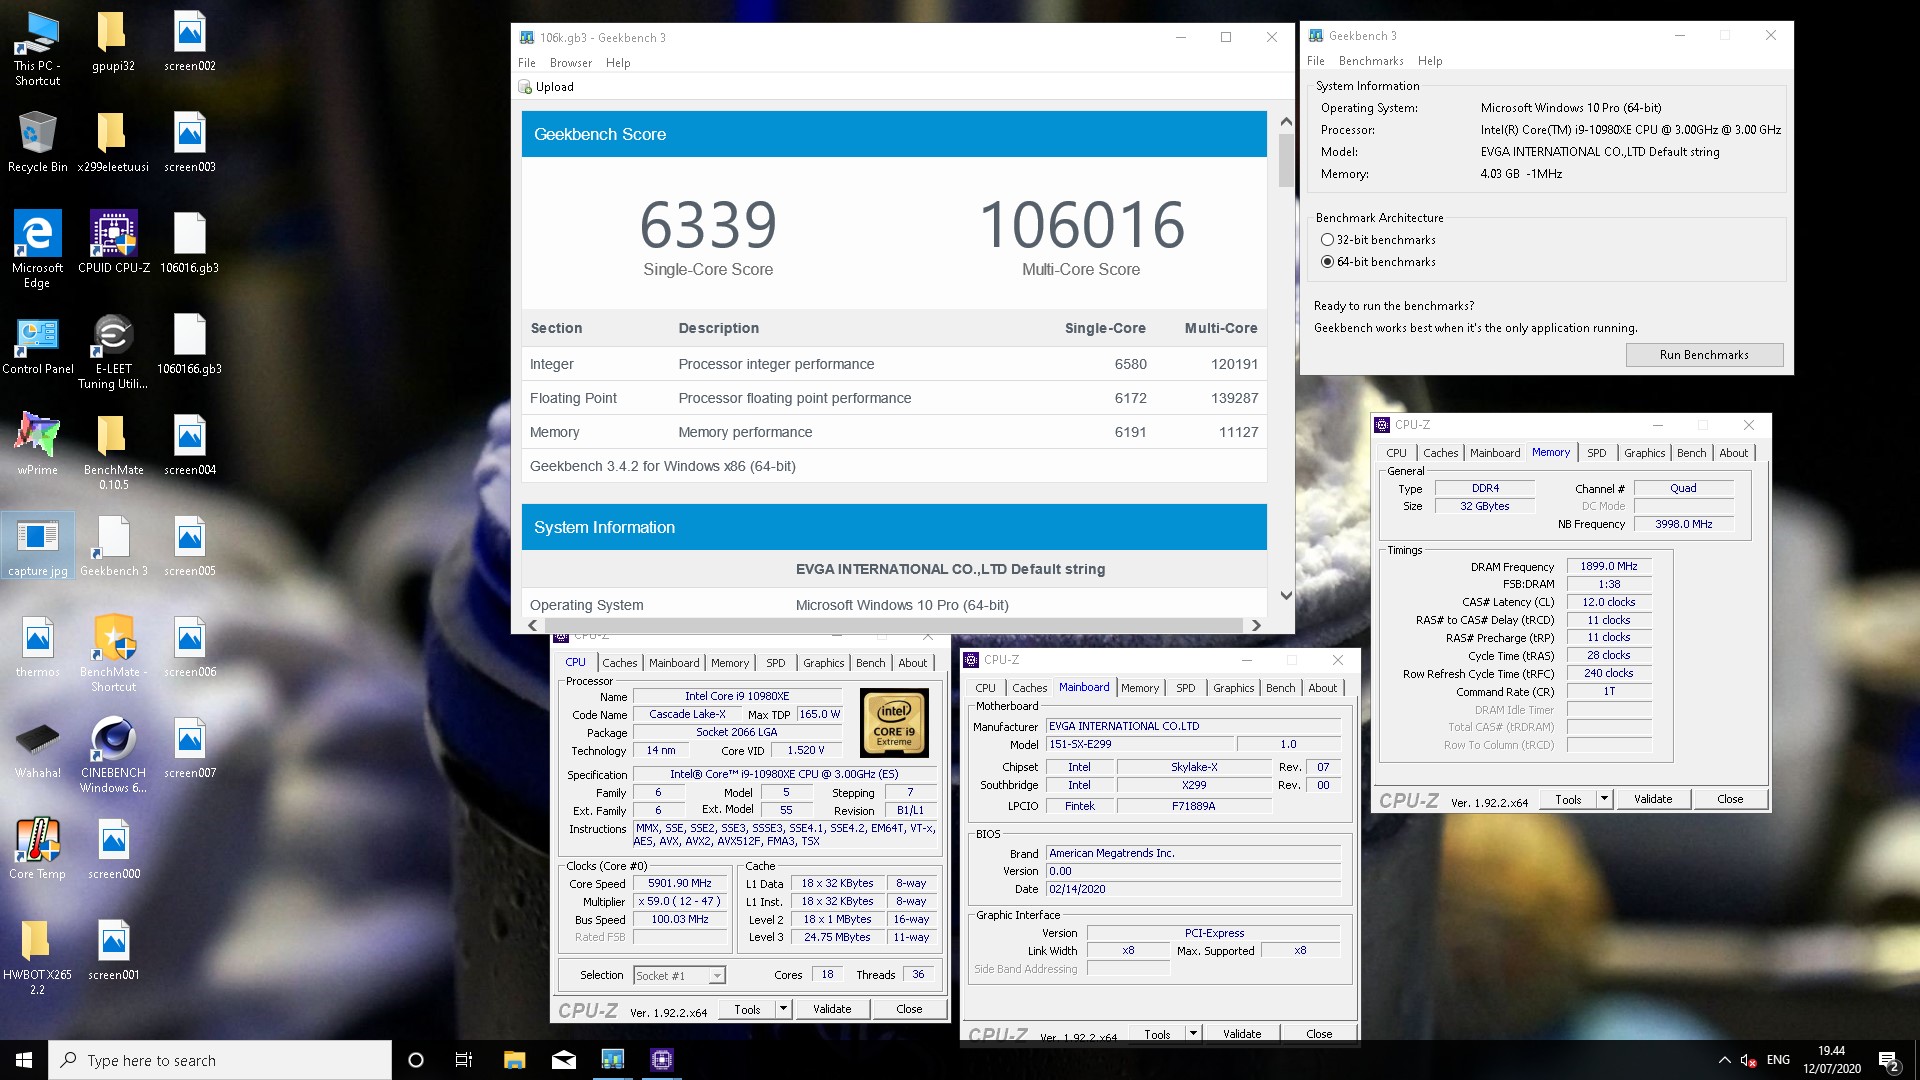Click ENG language indicator in tray

click(x=1778, y=1060)
